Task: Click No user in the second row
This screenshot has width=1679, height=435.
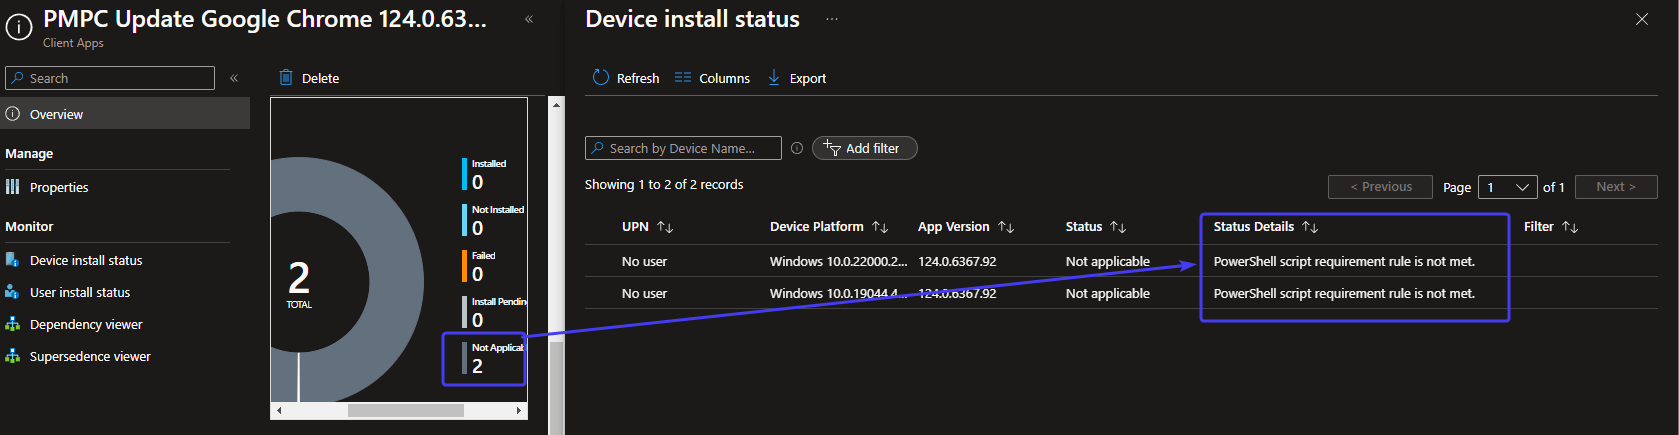Action: (644, 293)
